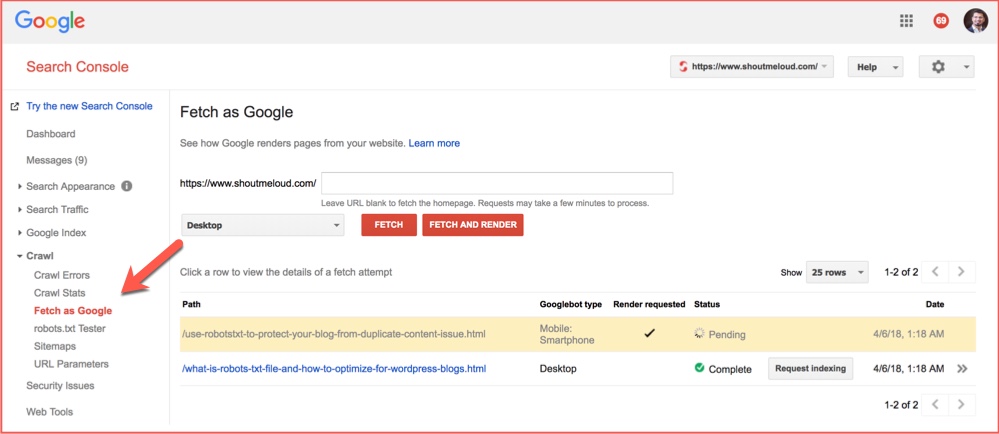Click the Date cell in the Complete status row

click(909, 368)
